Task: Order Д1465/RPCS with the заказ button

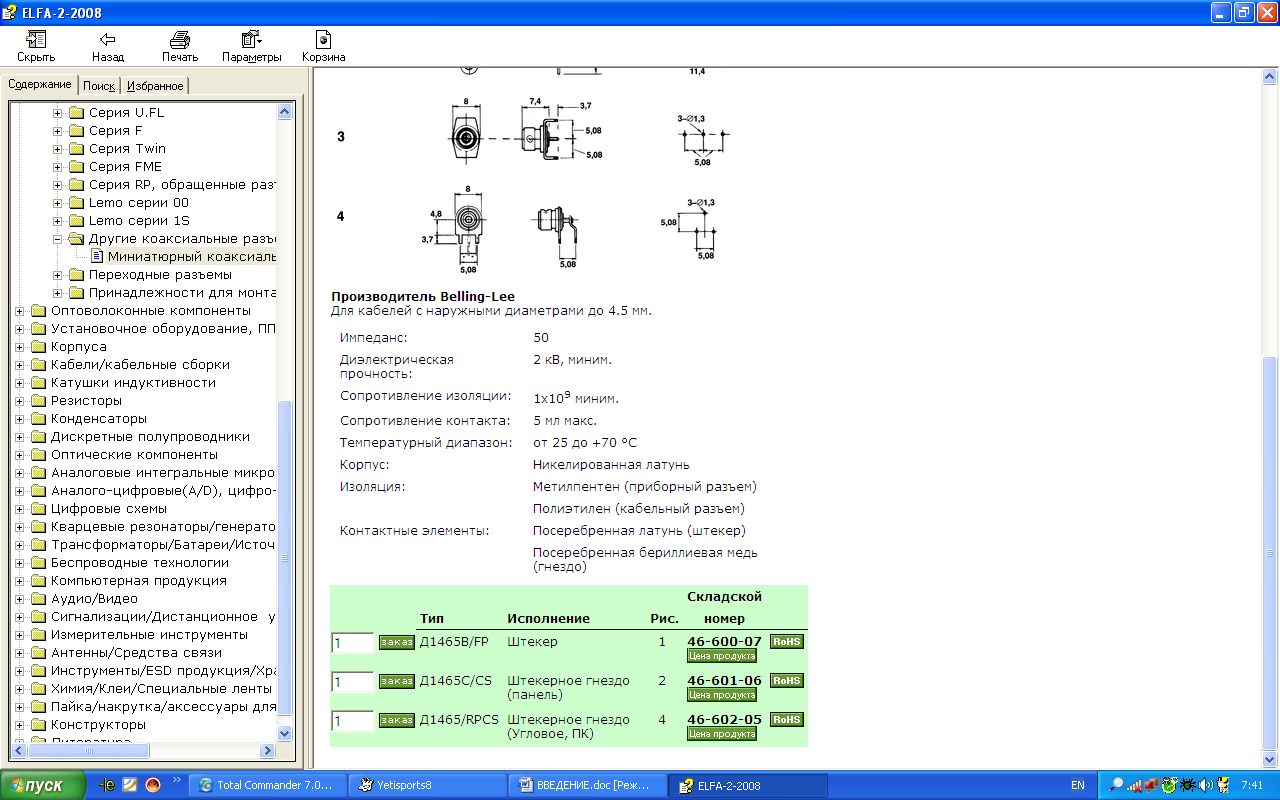Action: tap(397, 720)
